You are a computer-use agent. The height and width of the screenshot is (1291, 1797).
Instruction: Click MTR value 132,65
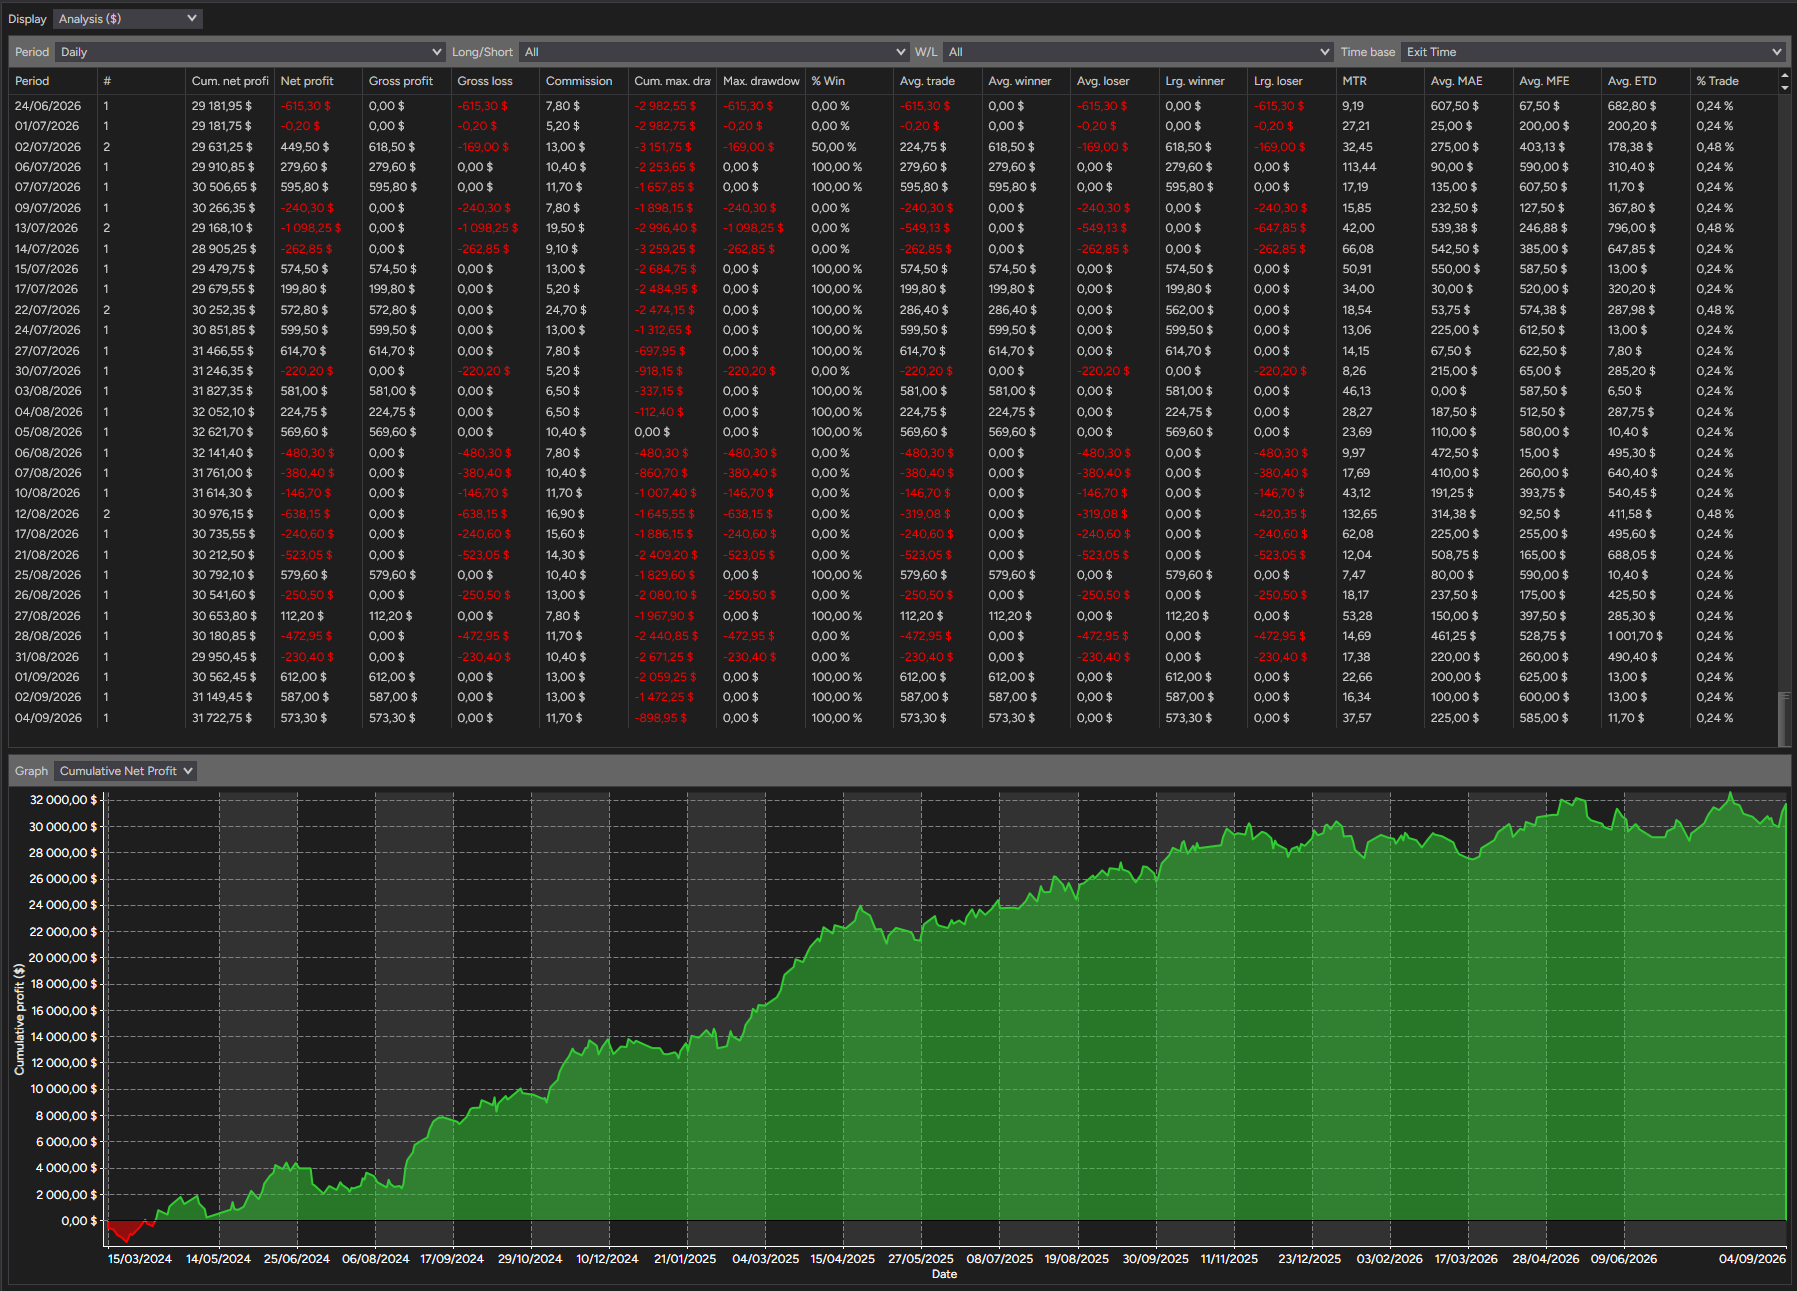point(1359,514)
